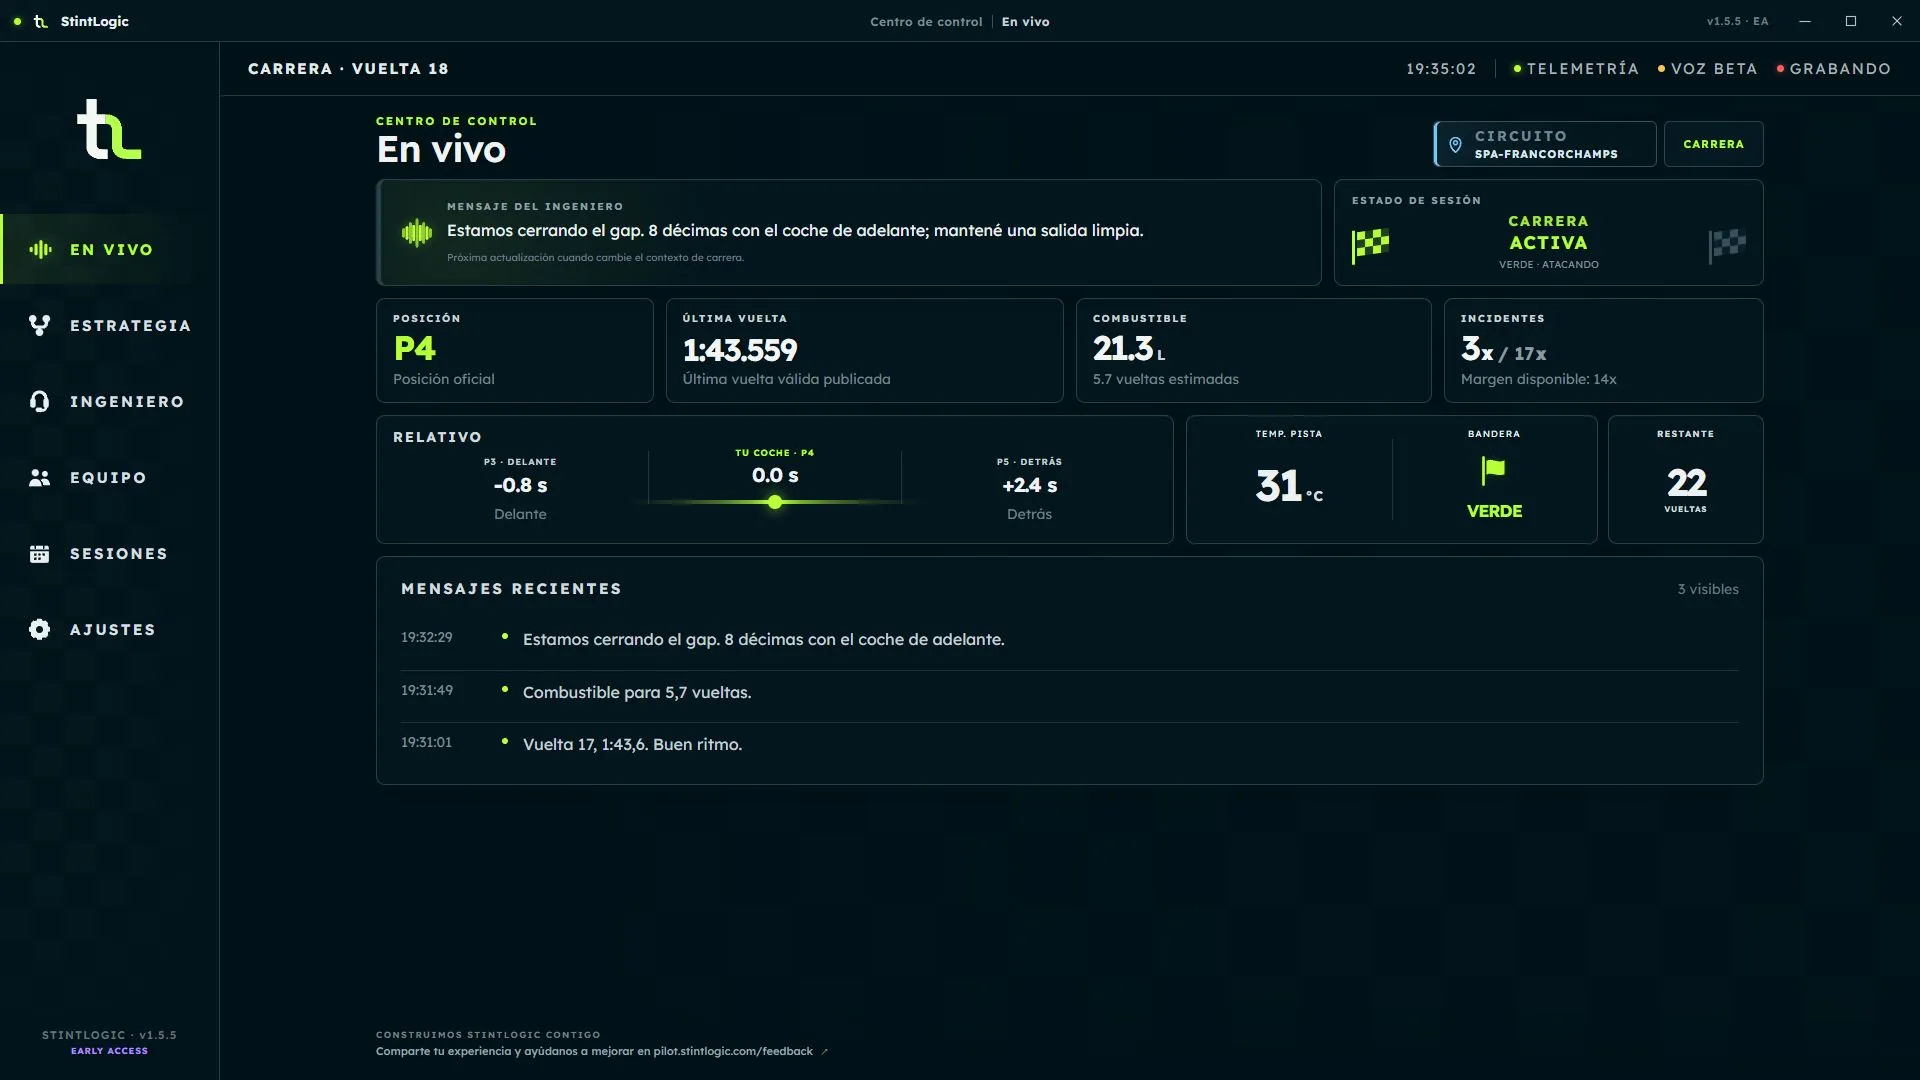
Task: Click the Estrategia branch icon
Action: 40,325
